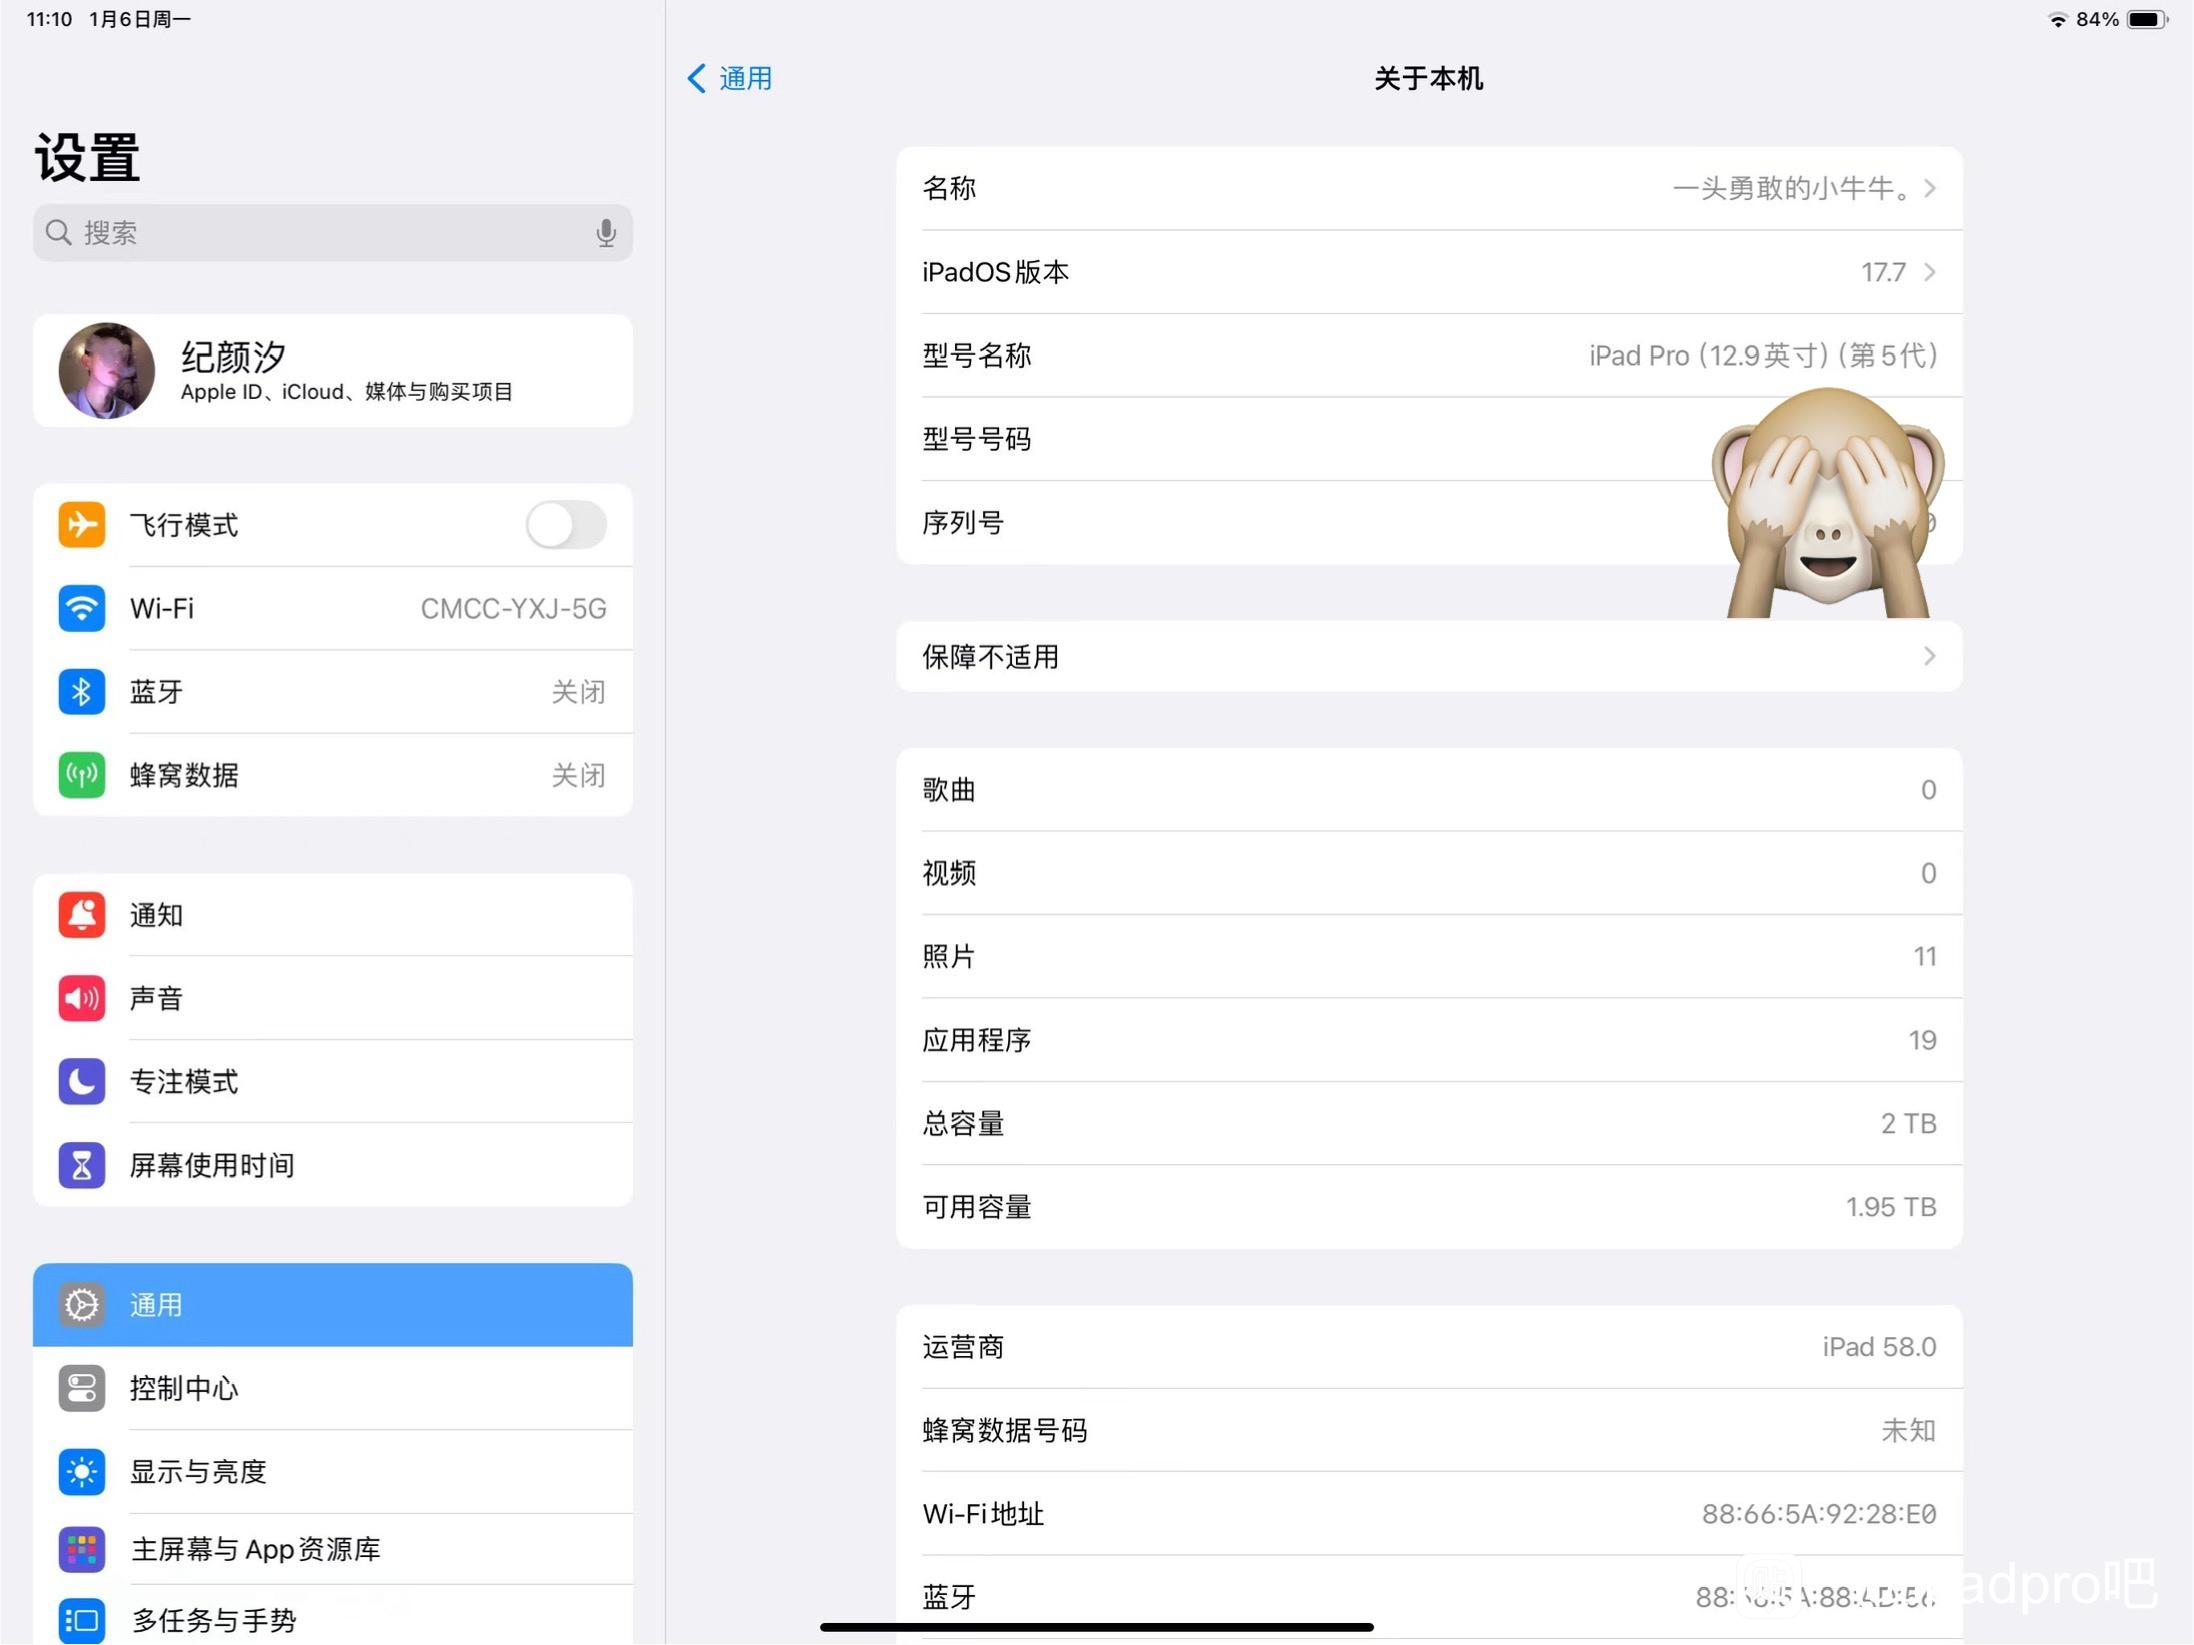Tap the Focus mode moon icon
Screen dimensions: 2194x1645
pos(81,1082)
